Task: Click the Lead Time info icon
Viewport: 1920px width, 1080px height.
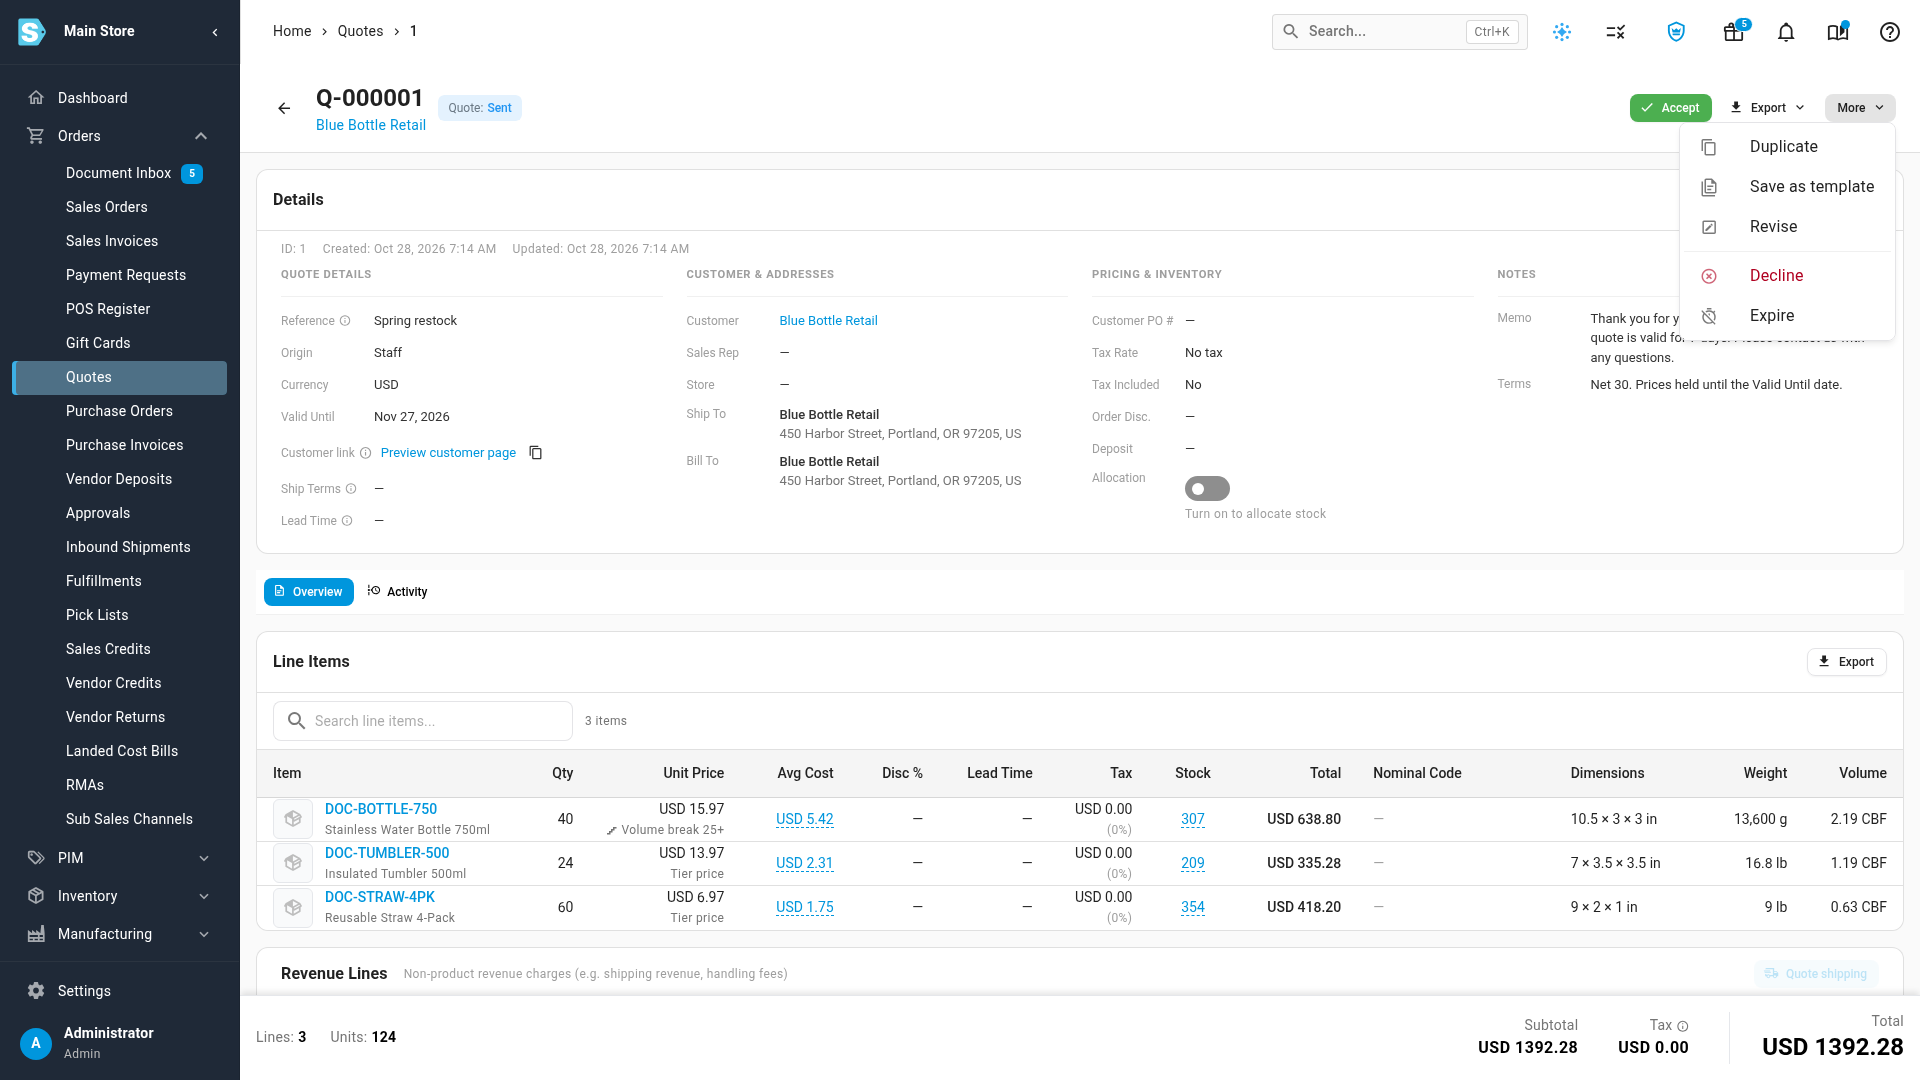Action: pyautogui.click(x=347, y=521)
